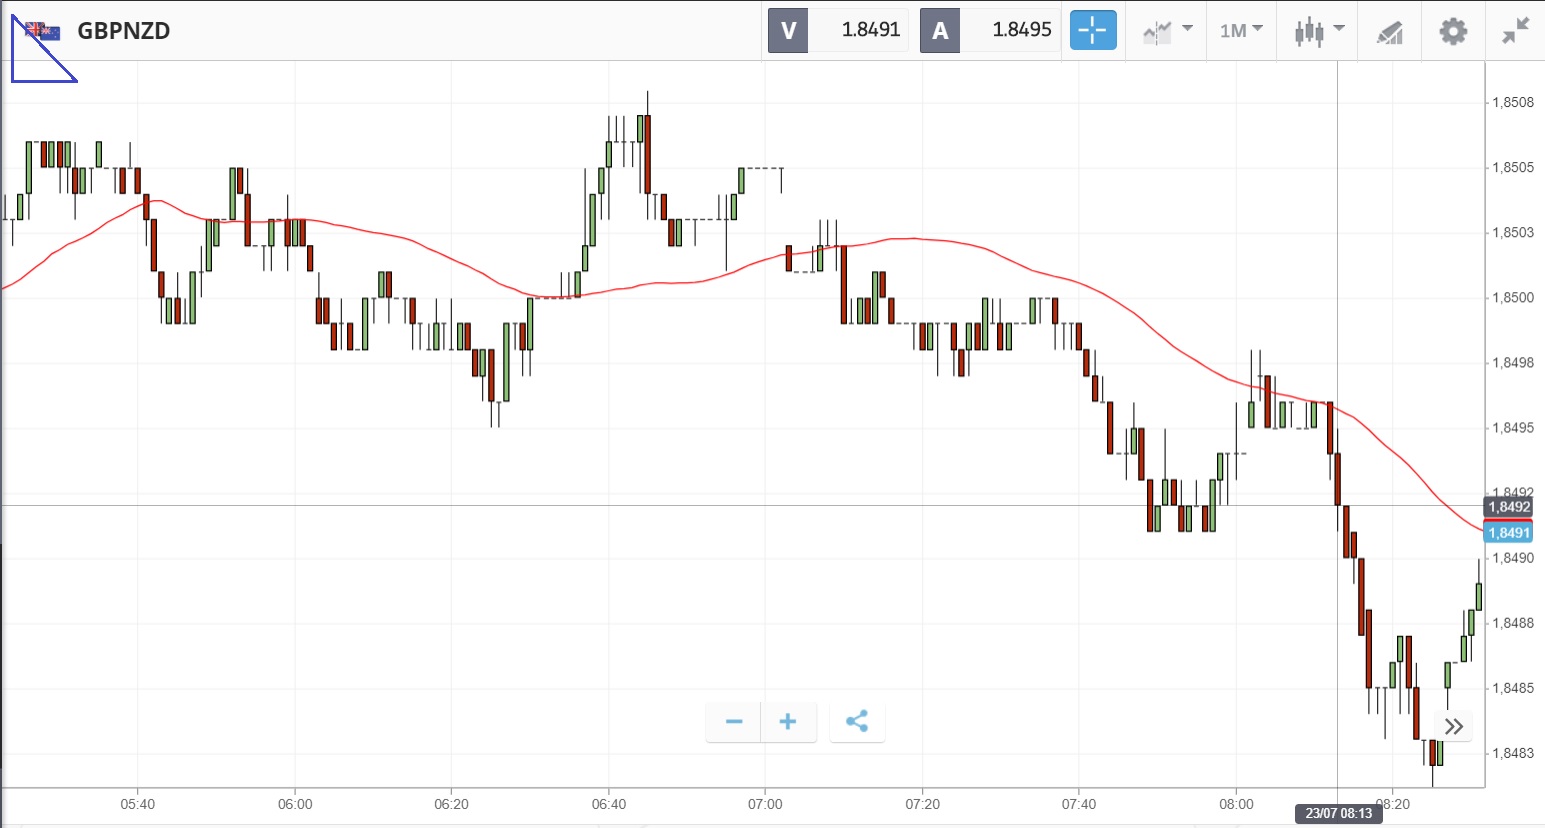Open the indicators dropdown
This screenshot has width=1545, height=828.
[1168, 30]
